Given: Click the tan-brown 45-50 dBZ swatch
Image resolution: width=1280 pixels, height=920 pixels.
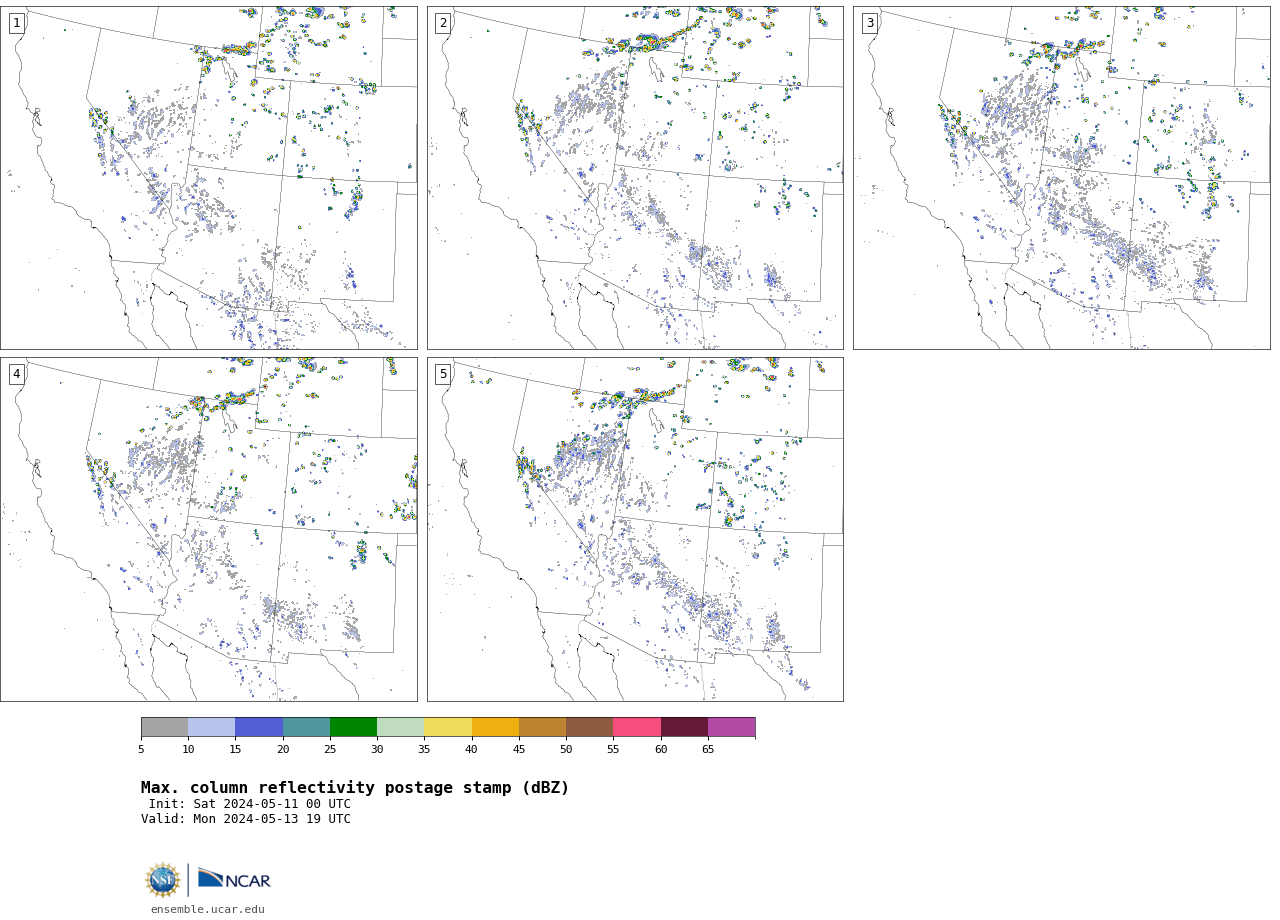Looking at the screenshot, I should [542, 727].
